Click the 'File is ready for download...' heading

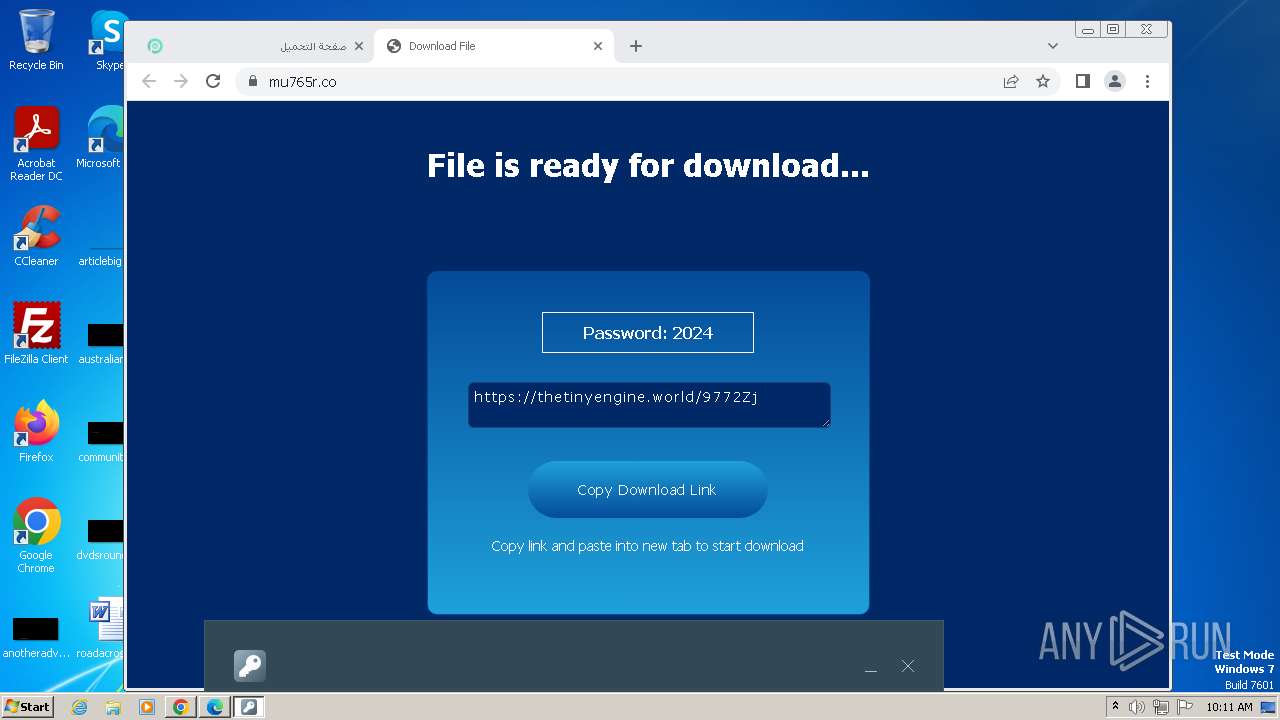pos(648,165)
